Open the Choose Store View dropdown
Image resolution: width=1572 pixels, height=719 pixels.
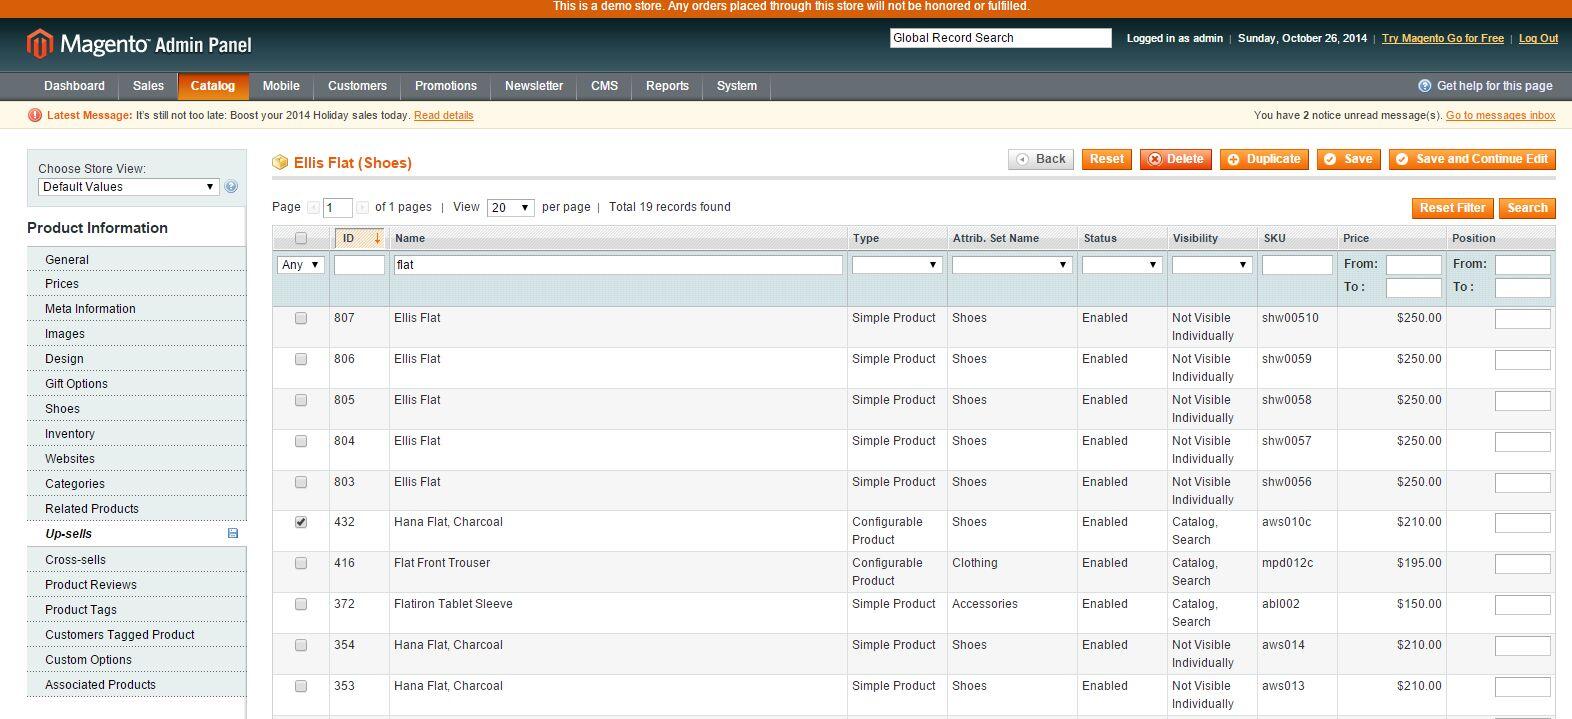pyautogui.click(x=128, y=187)
